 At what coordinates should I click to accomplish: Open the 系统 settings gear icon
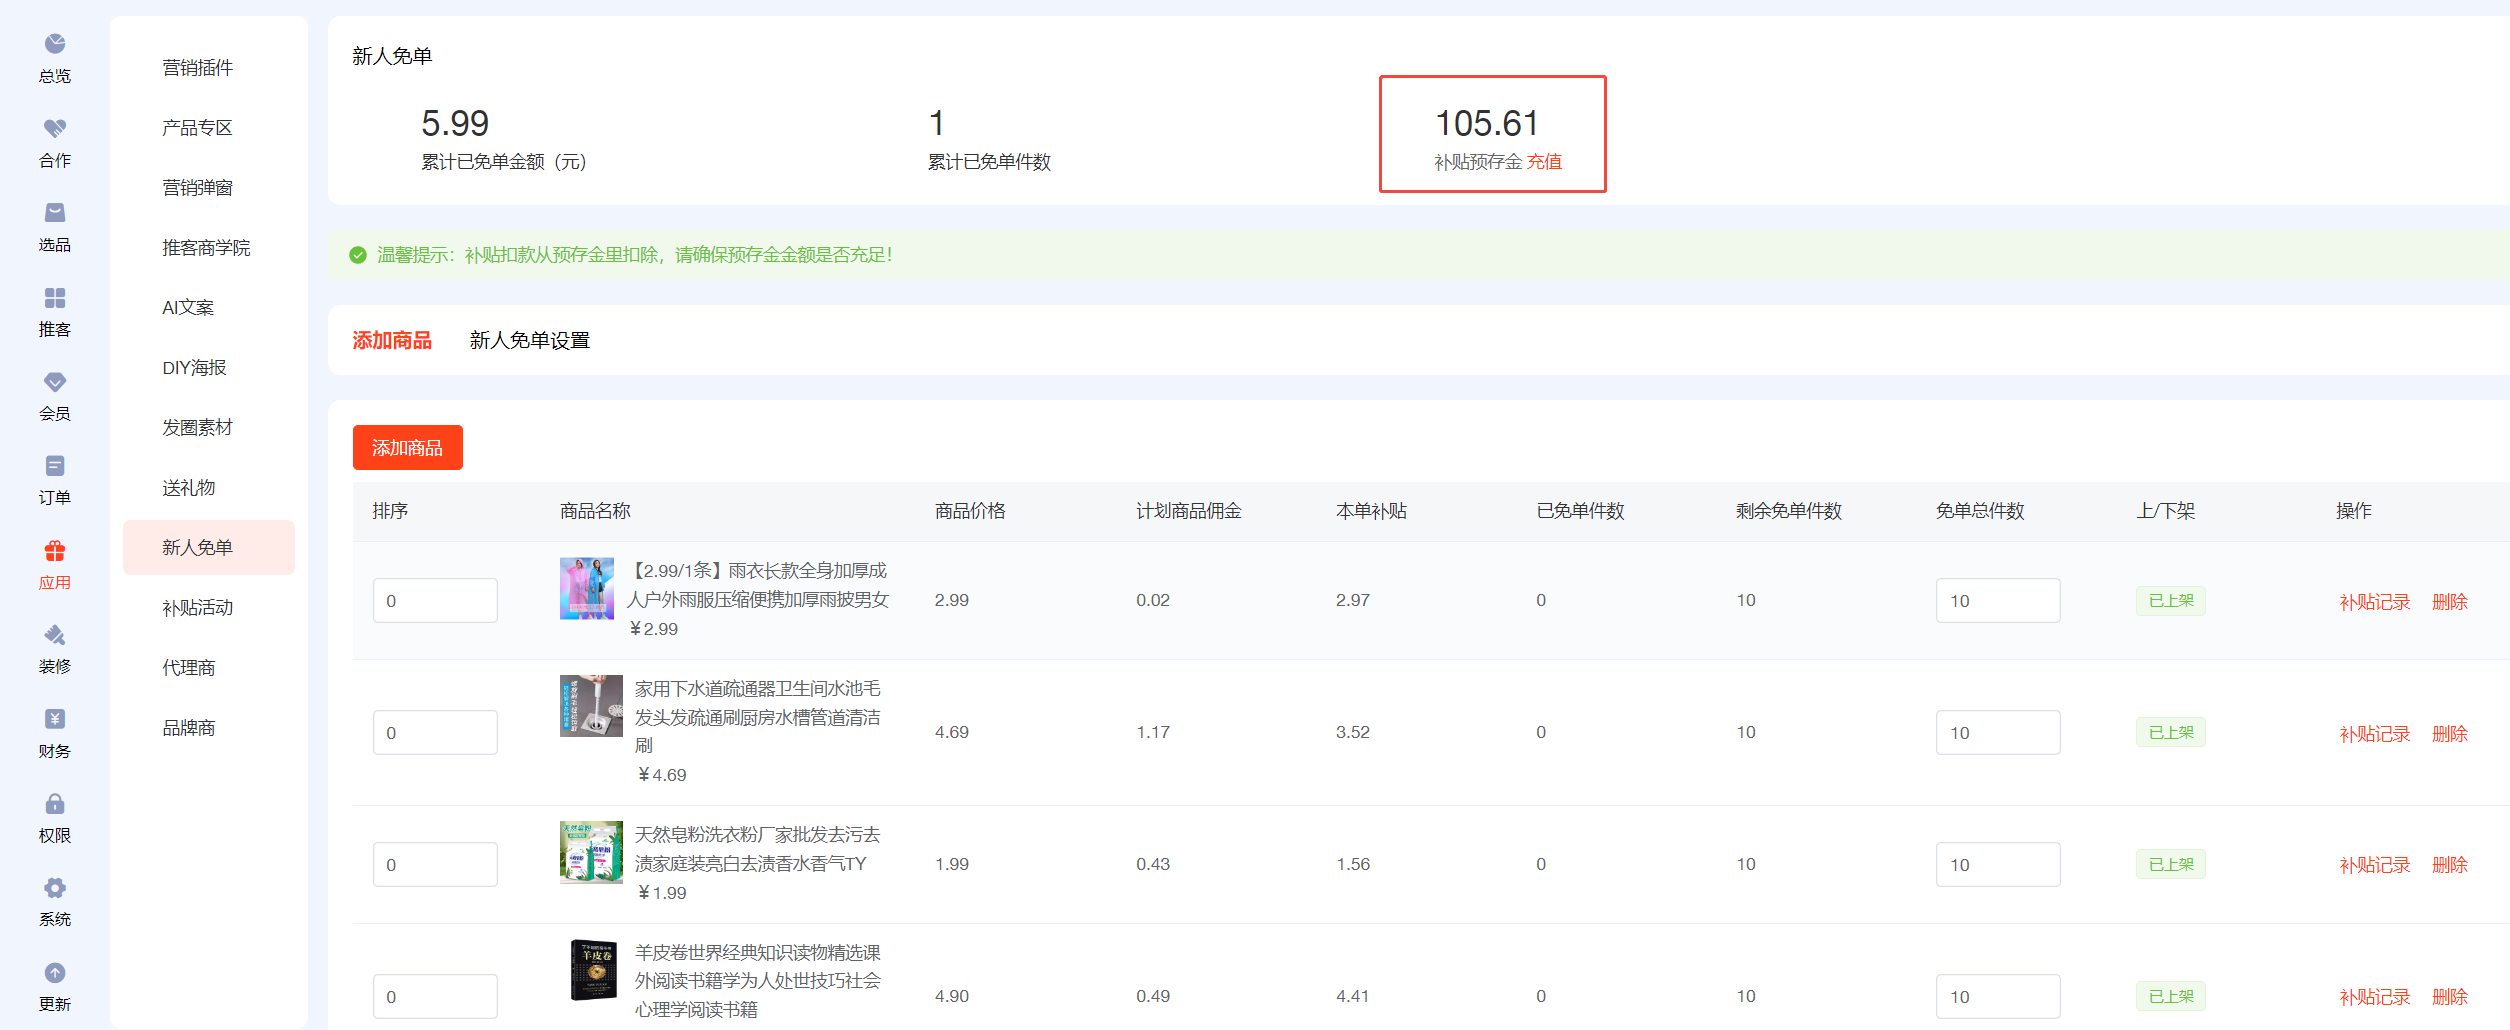pos(55,888)
